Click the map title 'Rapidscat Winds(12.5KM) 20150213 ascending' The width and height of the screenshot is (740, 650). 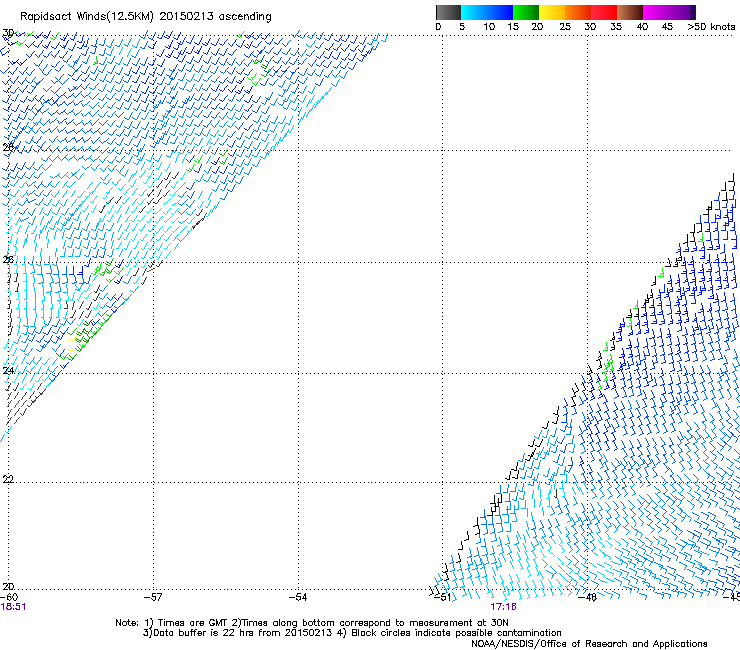(x=146, y=17)
